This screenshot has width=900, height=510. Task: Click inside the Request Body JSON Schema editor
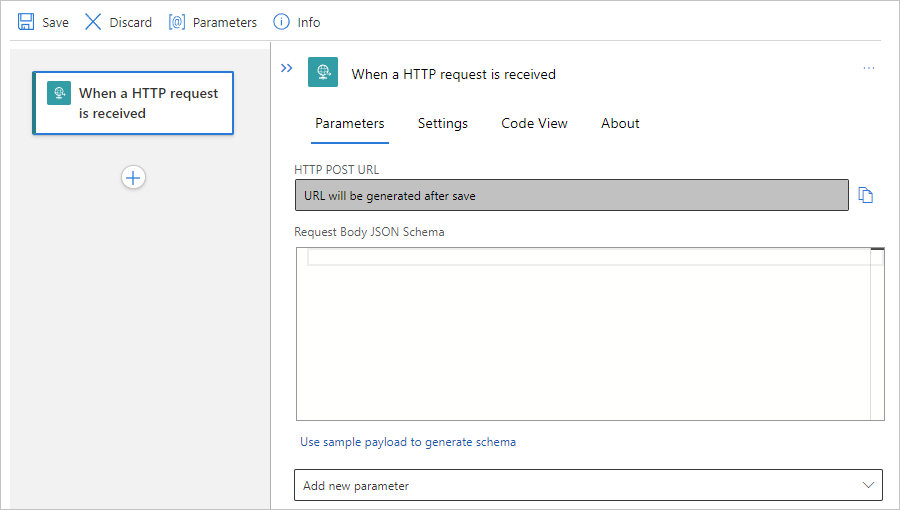click(580, 340)
